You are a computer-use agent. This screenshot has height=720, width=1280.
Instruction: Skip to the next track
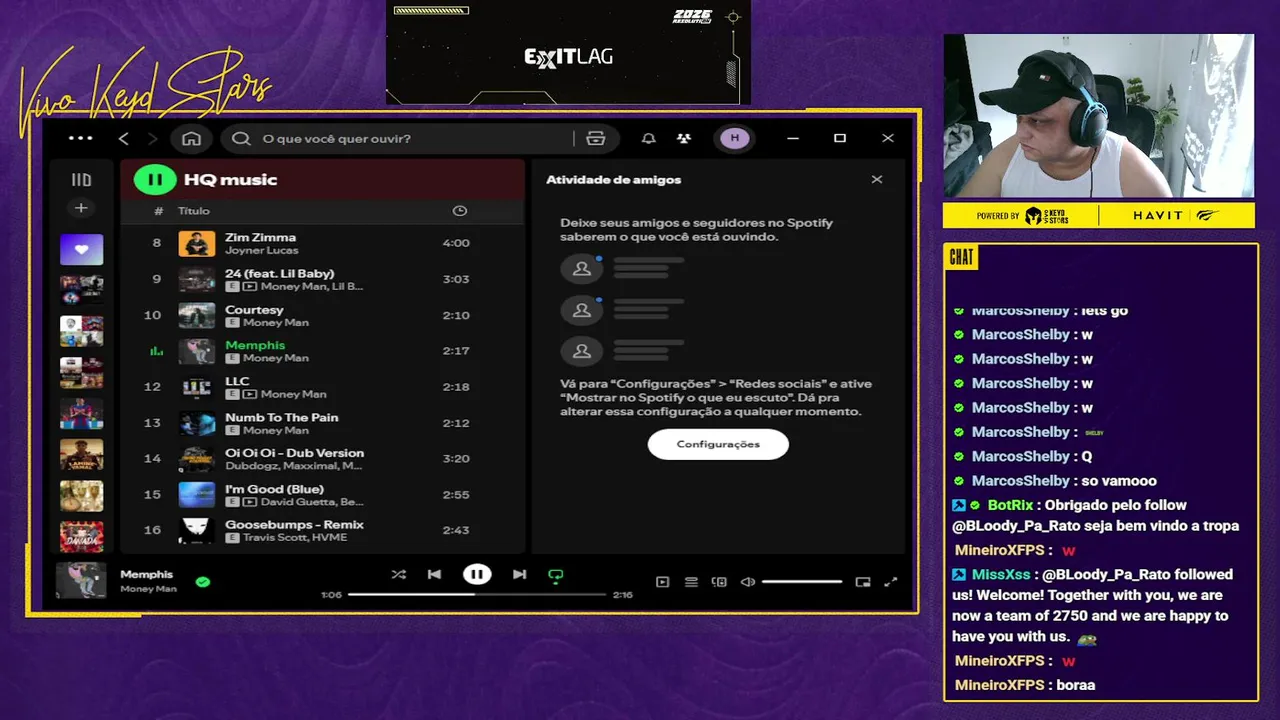click(519, 574)
